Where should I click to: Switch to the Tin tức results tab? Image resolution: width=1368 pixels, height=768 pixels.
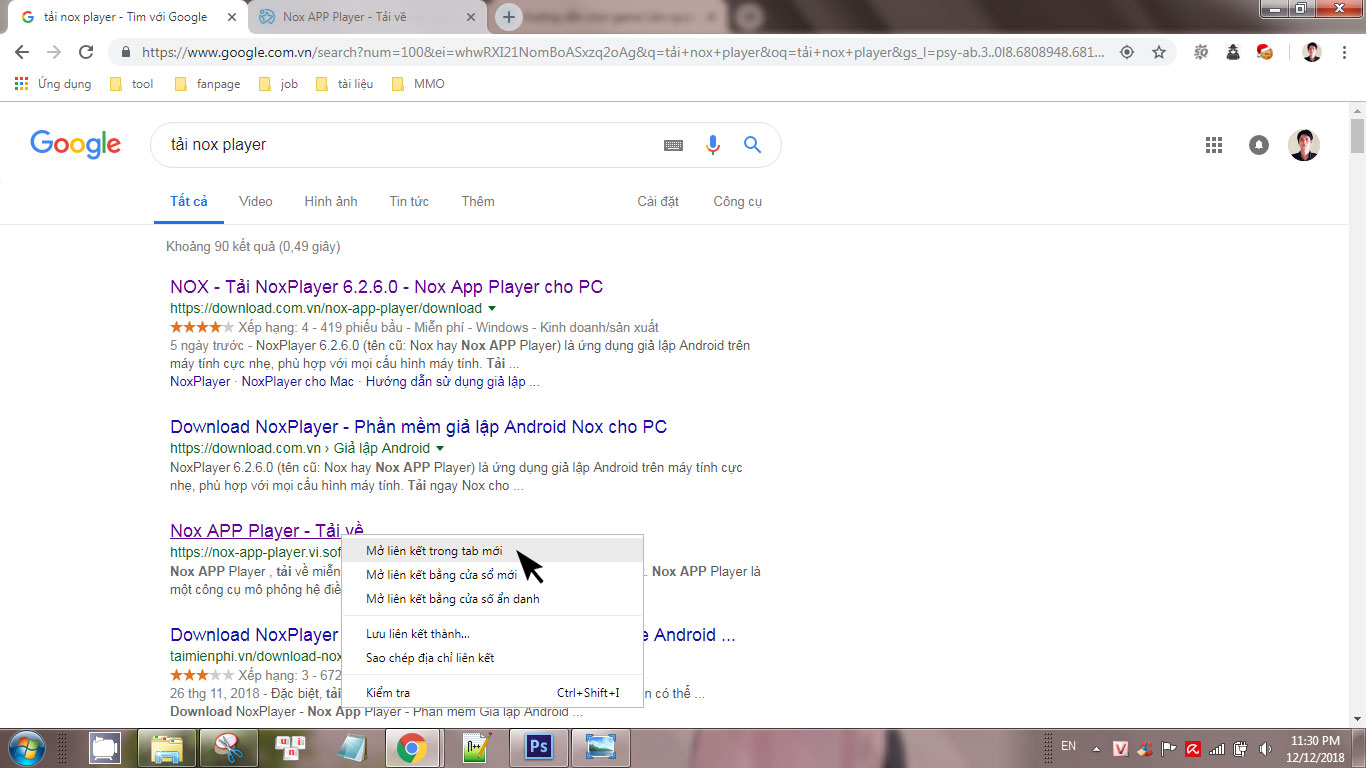[x=409, y=201]
